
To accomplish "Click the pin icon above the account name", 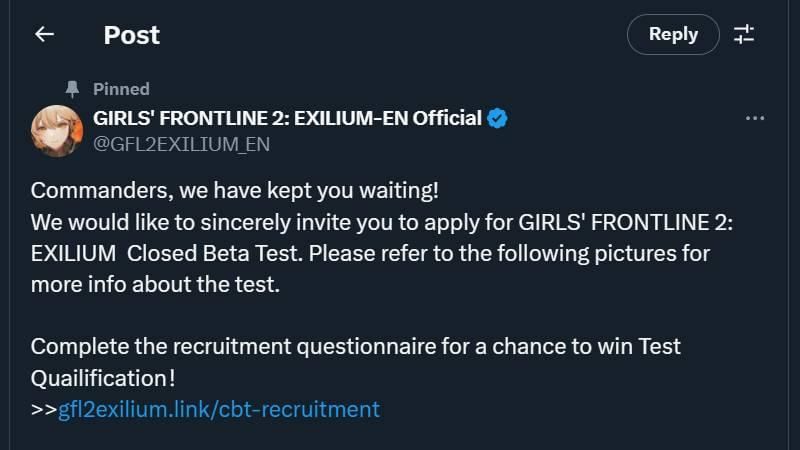I will point(71,89).
